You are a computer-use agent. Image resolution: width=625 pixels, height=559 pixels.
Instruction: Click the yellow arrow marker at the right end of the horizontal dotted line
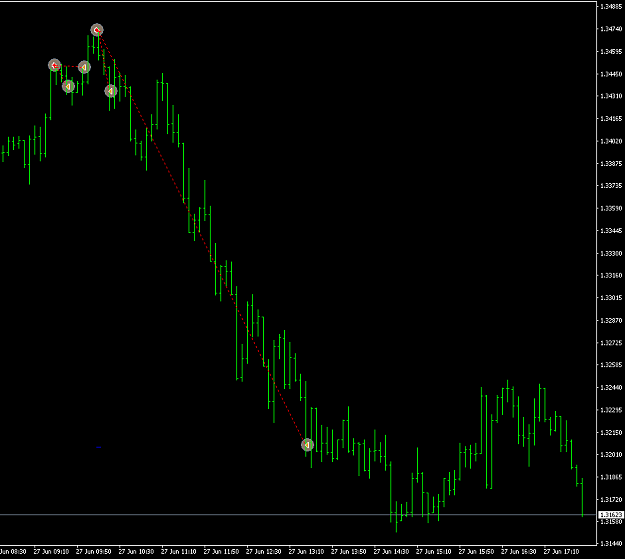[x=84, y=67]
